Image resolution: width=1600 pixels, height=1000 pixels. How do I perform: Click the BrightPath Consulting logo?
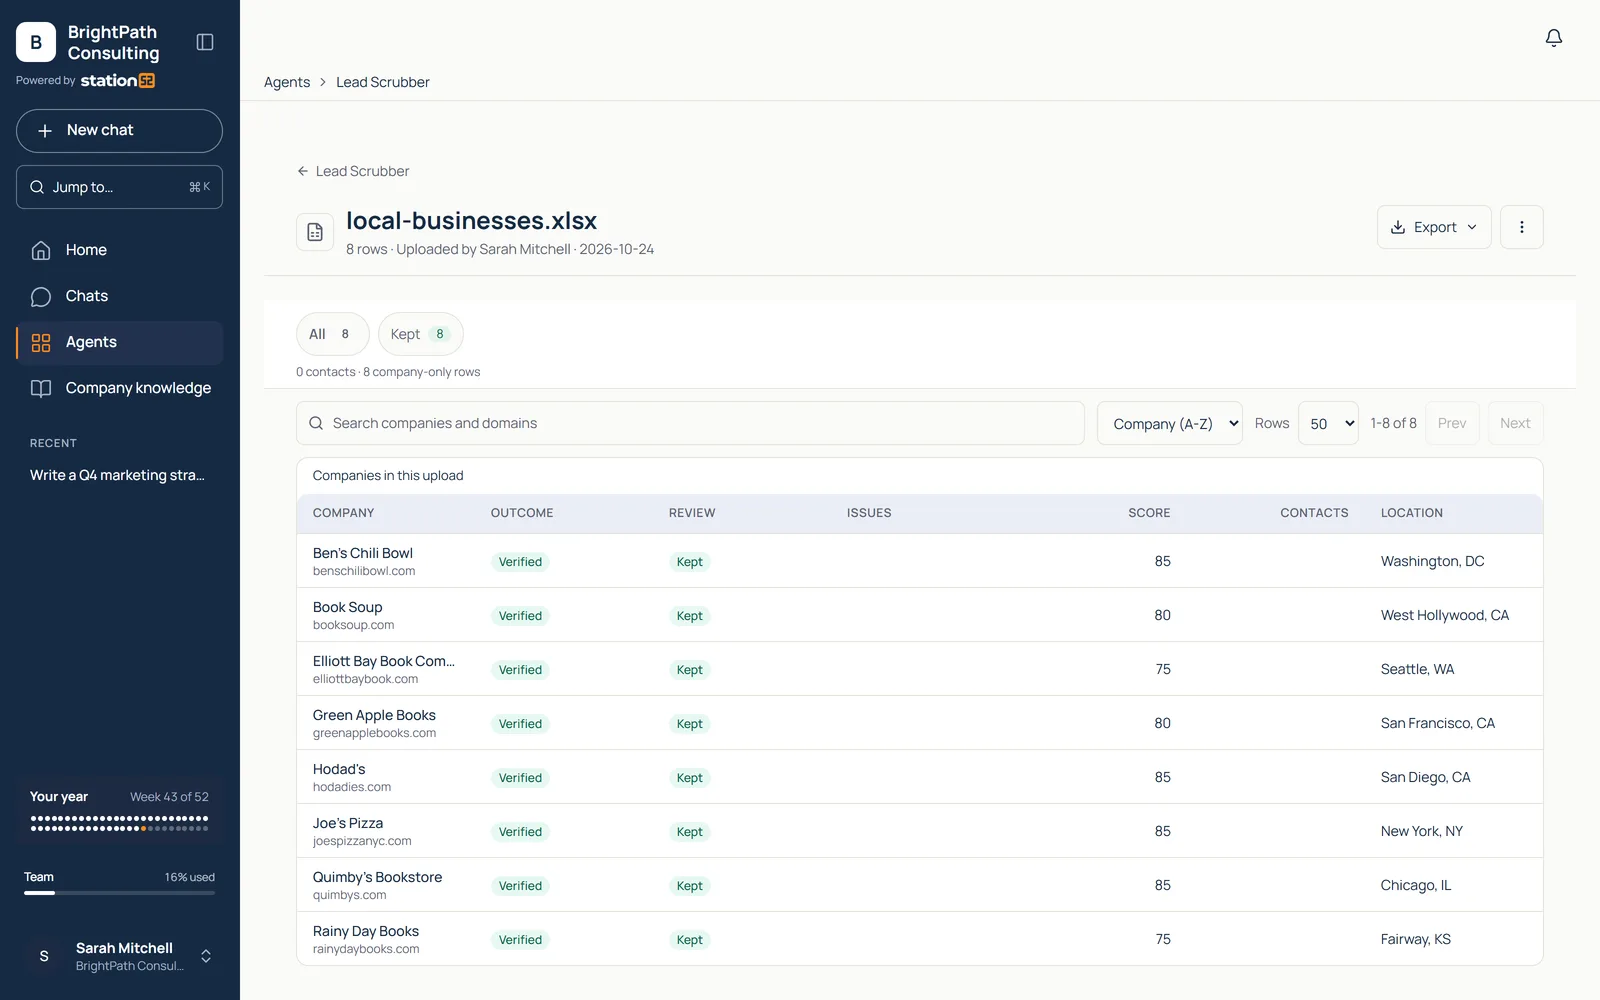coord(36,42)
